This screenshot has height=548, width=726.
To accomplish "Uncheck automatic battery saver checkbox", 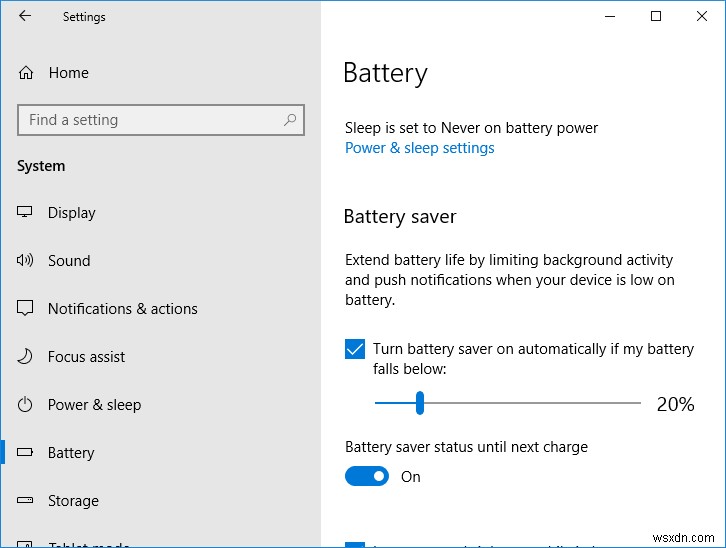I will 355,349.
